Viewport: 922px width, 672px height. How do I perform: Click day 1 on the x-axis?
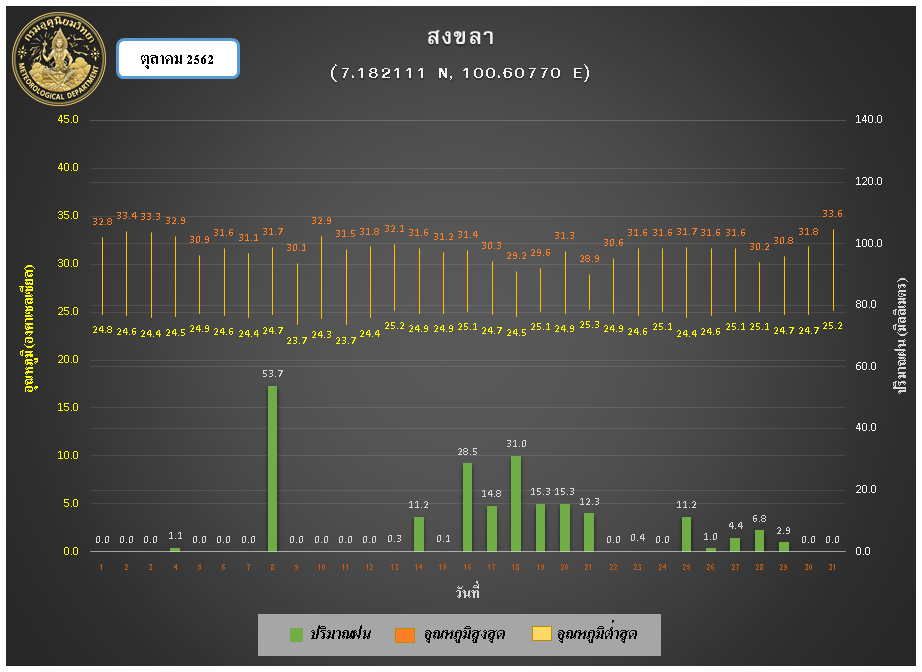[x=102, y=567]
